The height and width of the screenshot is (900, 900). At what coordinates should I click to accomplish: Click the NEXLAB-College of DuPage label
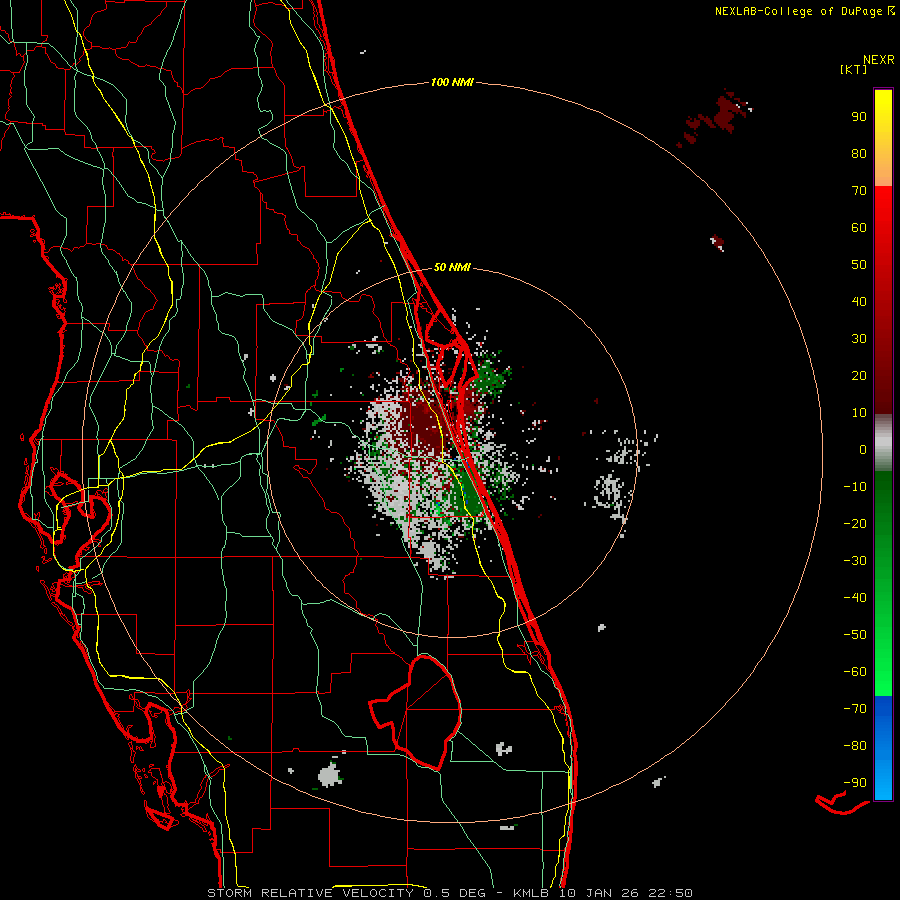[x=804, y=11]
